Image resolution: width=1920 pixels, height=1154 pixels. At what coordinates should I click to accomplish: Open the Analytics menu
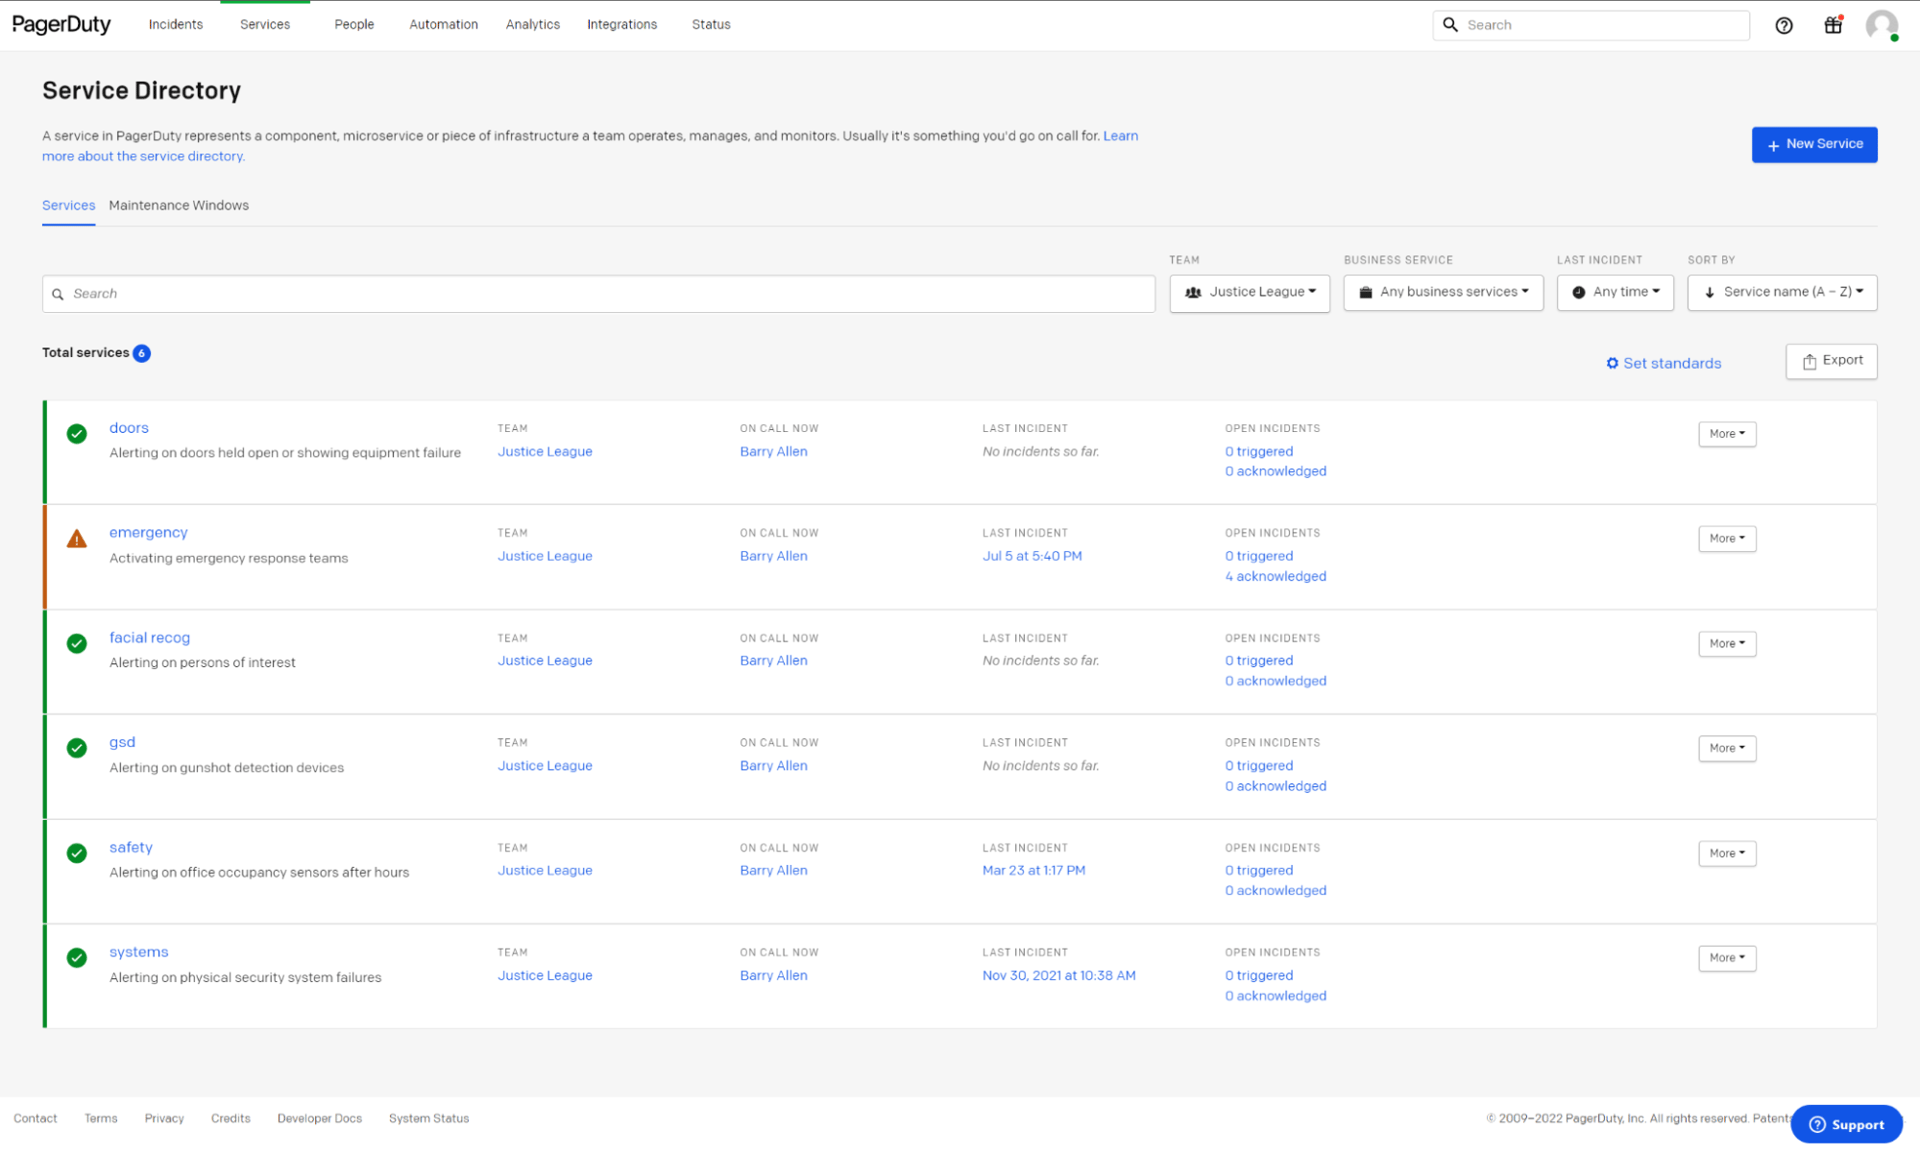pos(533,24)
